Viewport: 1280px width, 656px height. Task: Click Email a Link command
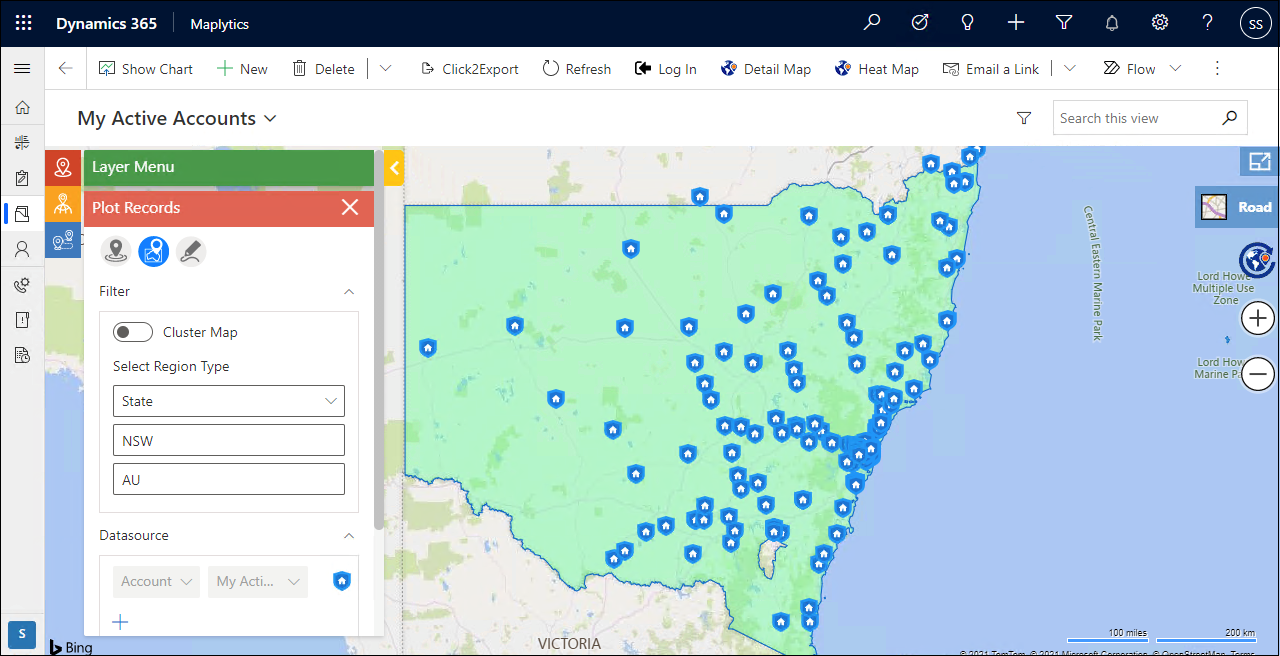[991, 69]
